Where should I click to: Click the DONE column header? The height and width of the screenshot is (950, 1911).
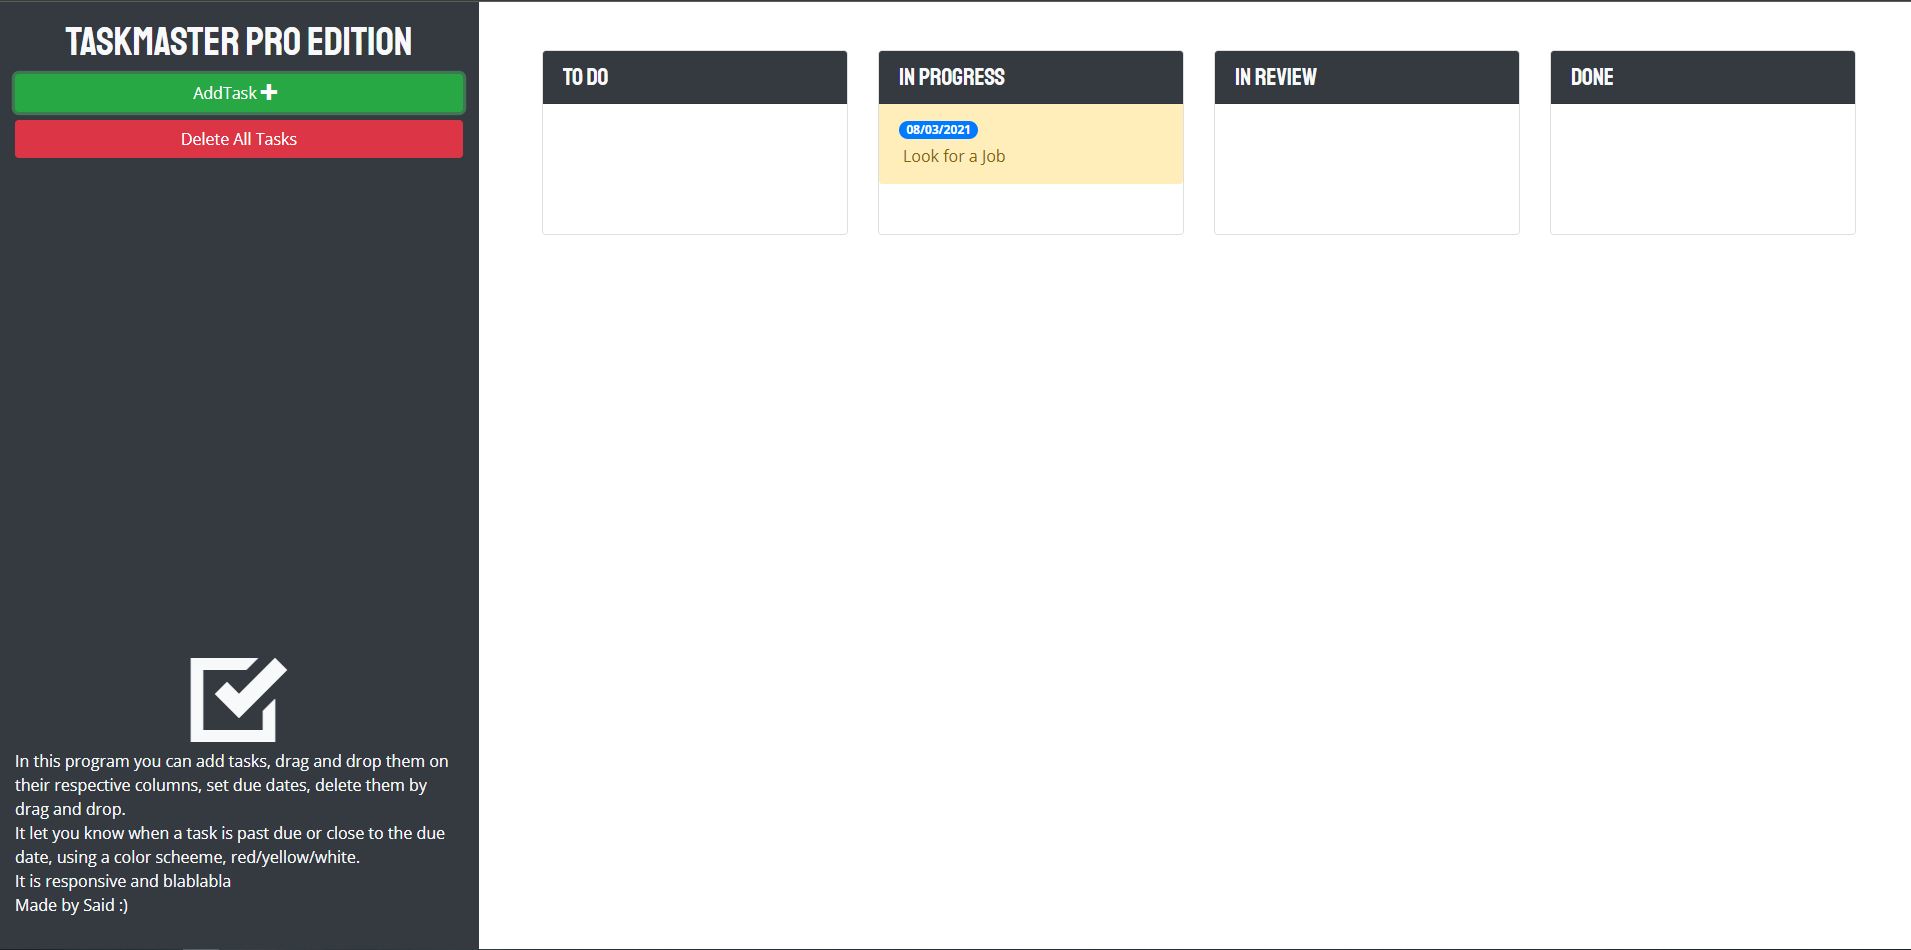click(1703, 77)
